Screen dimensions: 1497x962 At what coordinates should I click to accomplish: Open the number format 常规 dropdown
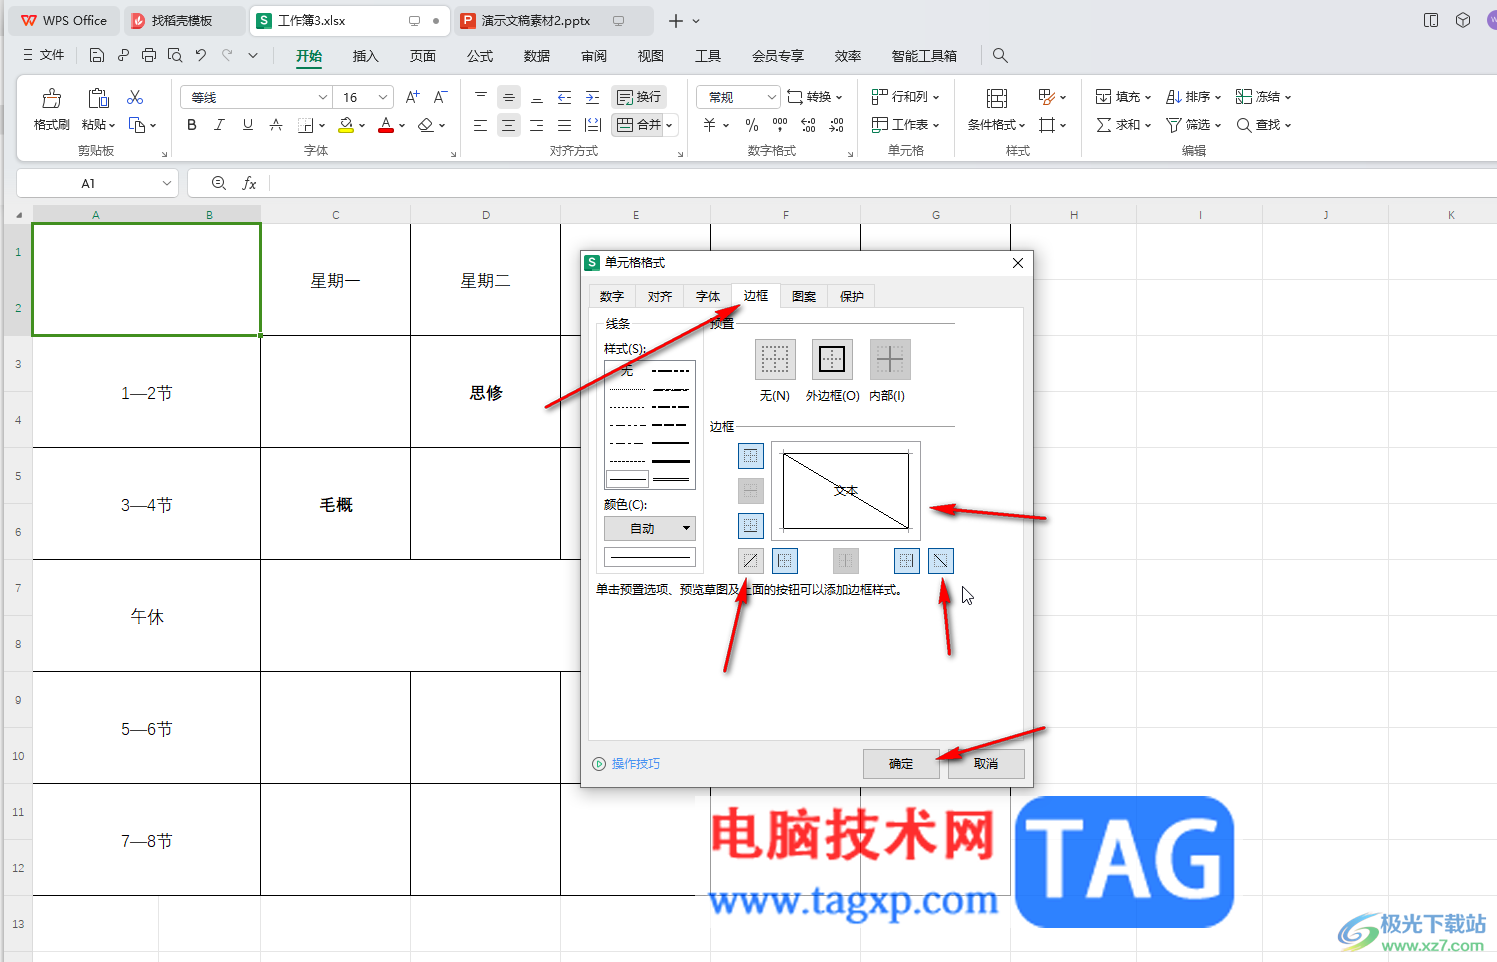click(772, 97)
